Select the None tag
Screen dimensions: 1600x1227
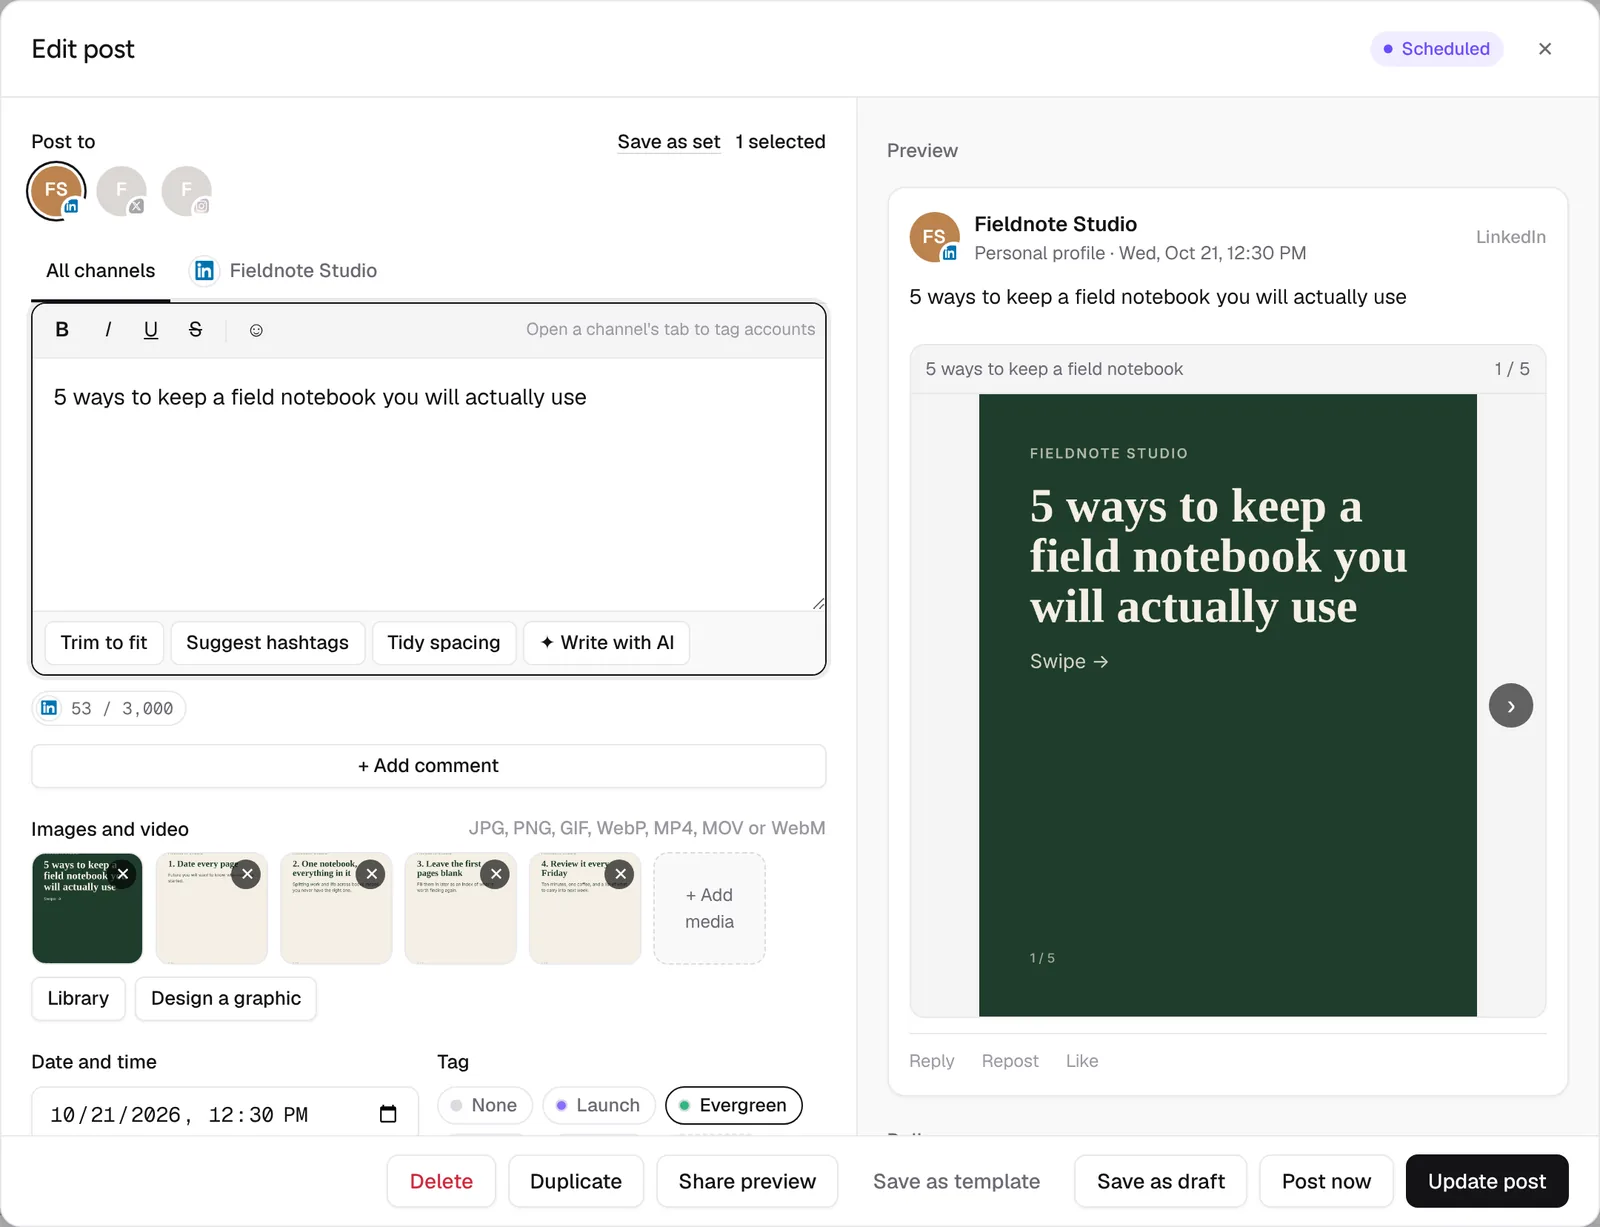pos(485,1105)
